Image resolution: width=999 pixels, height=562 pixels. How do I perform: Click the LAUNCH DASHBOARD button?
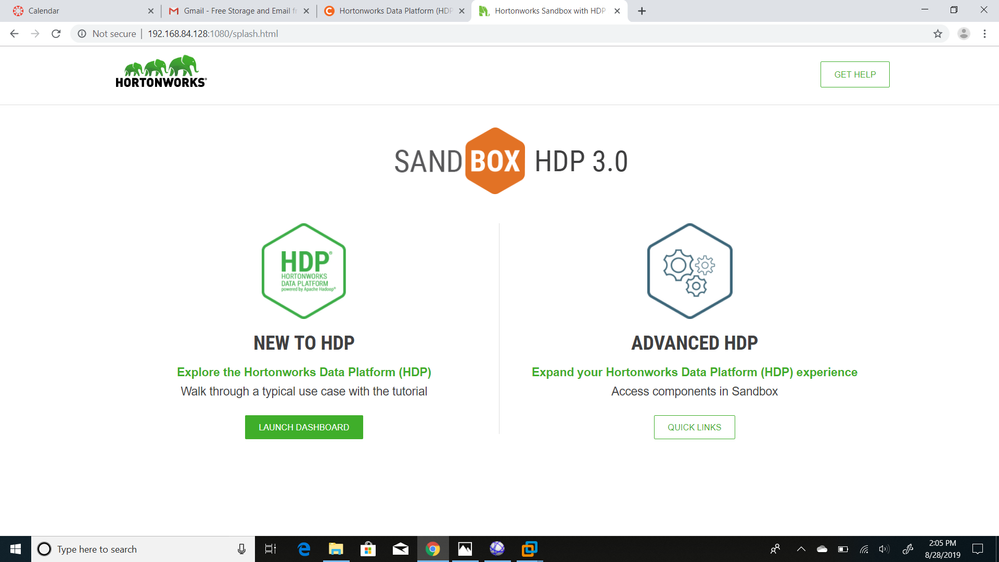point(304,427)
